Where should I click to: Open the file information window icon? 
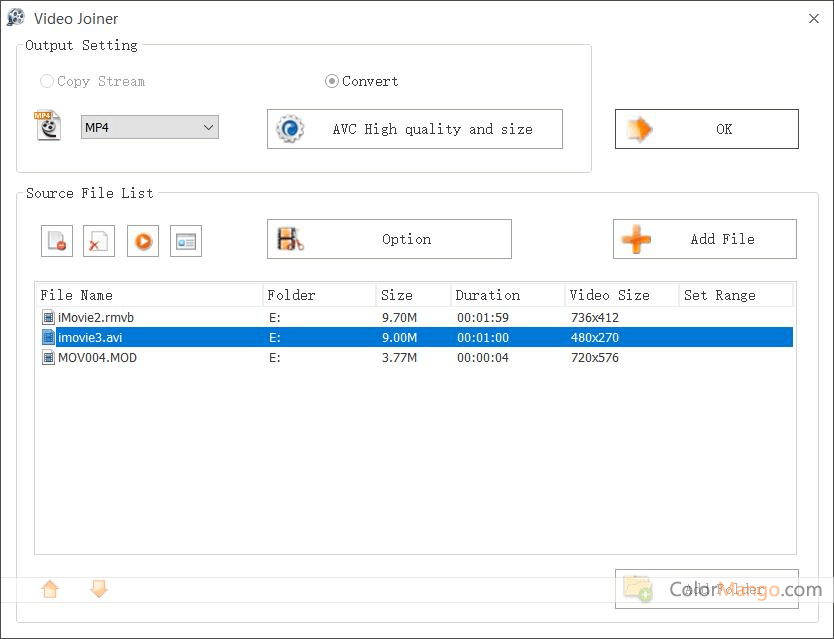point(186,241)
